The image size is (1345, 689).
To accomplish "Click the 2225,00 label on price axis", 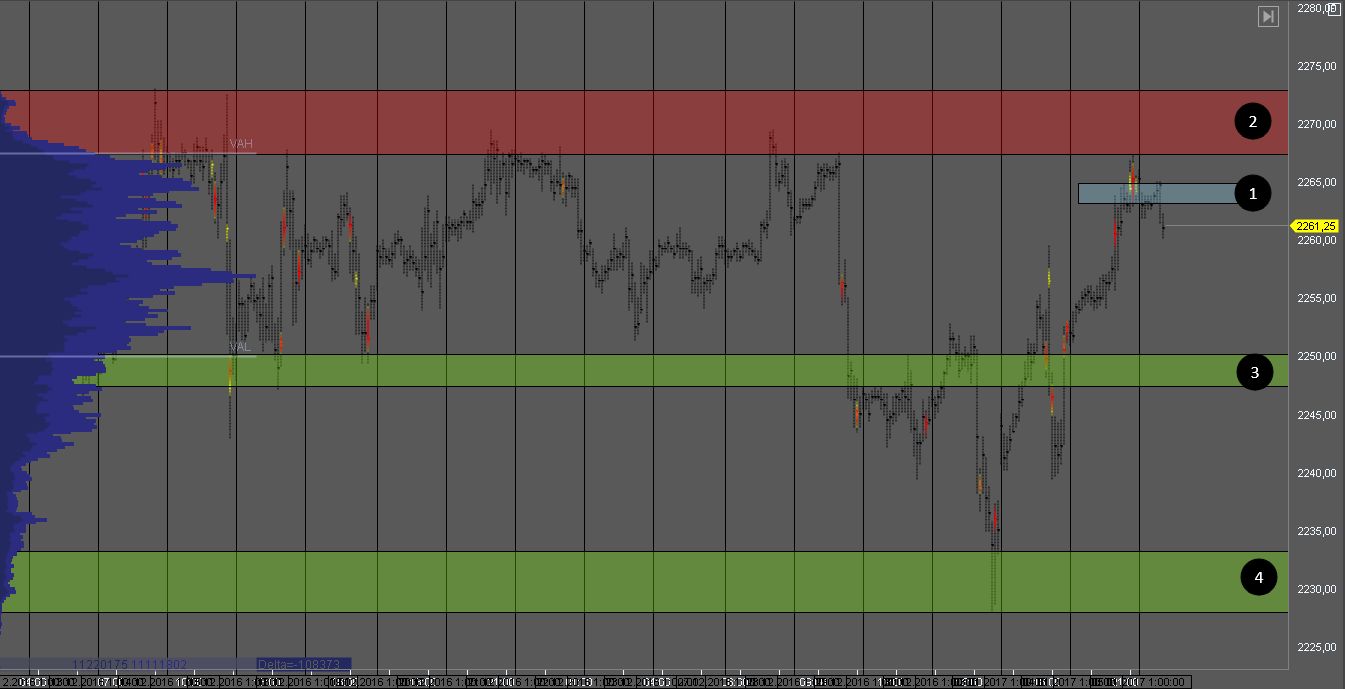I will (1316, 647).
